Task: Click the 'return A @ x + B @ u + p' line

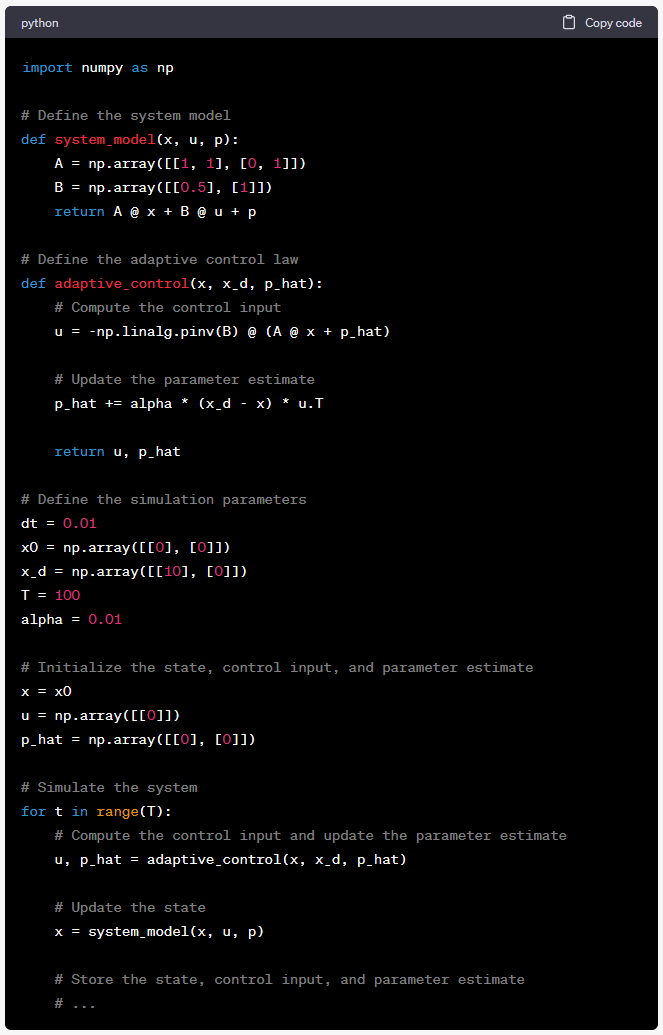Action: [x=155, y=211]
